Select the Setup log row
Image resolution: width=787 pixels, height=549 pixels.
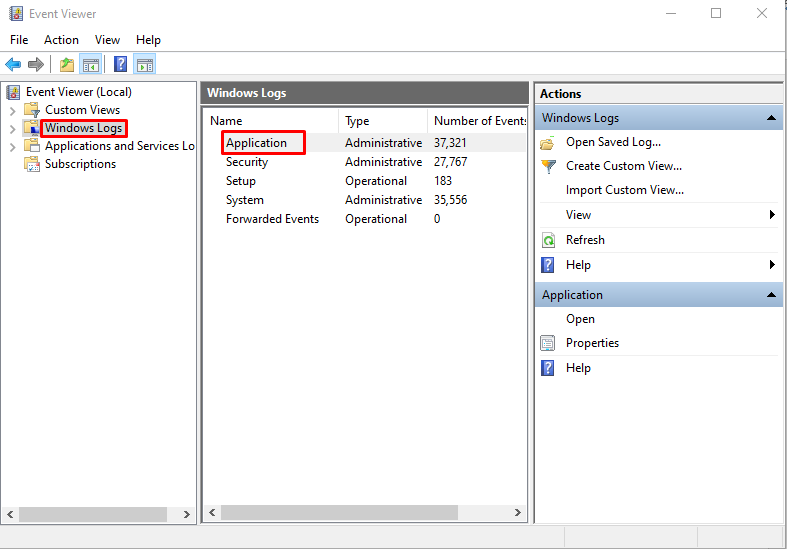tap(365, 181)
